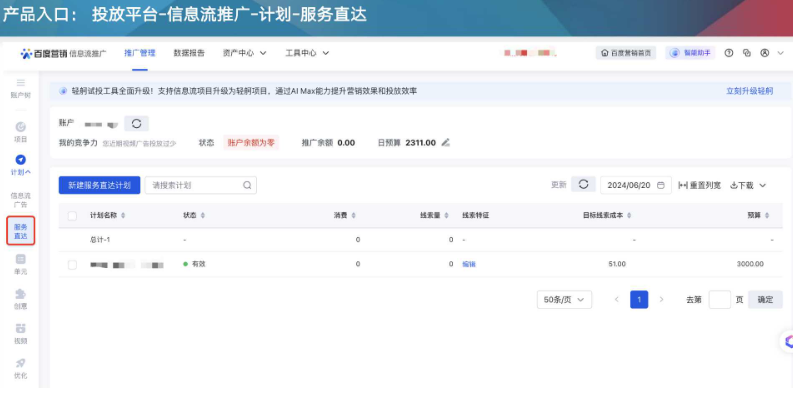Screen dimensions: 793x394
Task: Go to 百度营销首页
Action: 626,53
